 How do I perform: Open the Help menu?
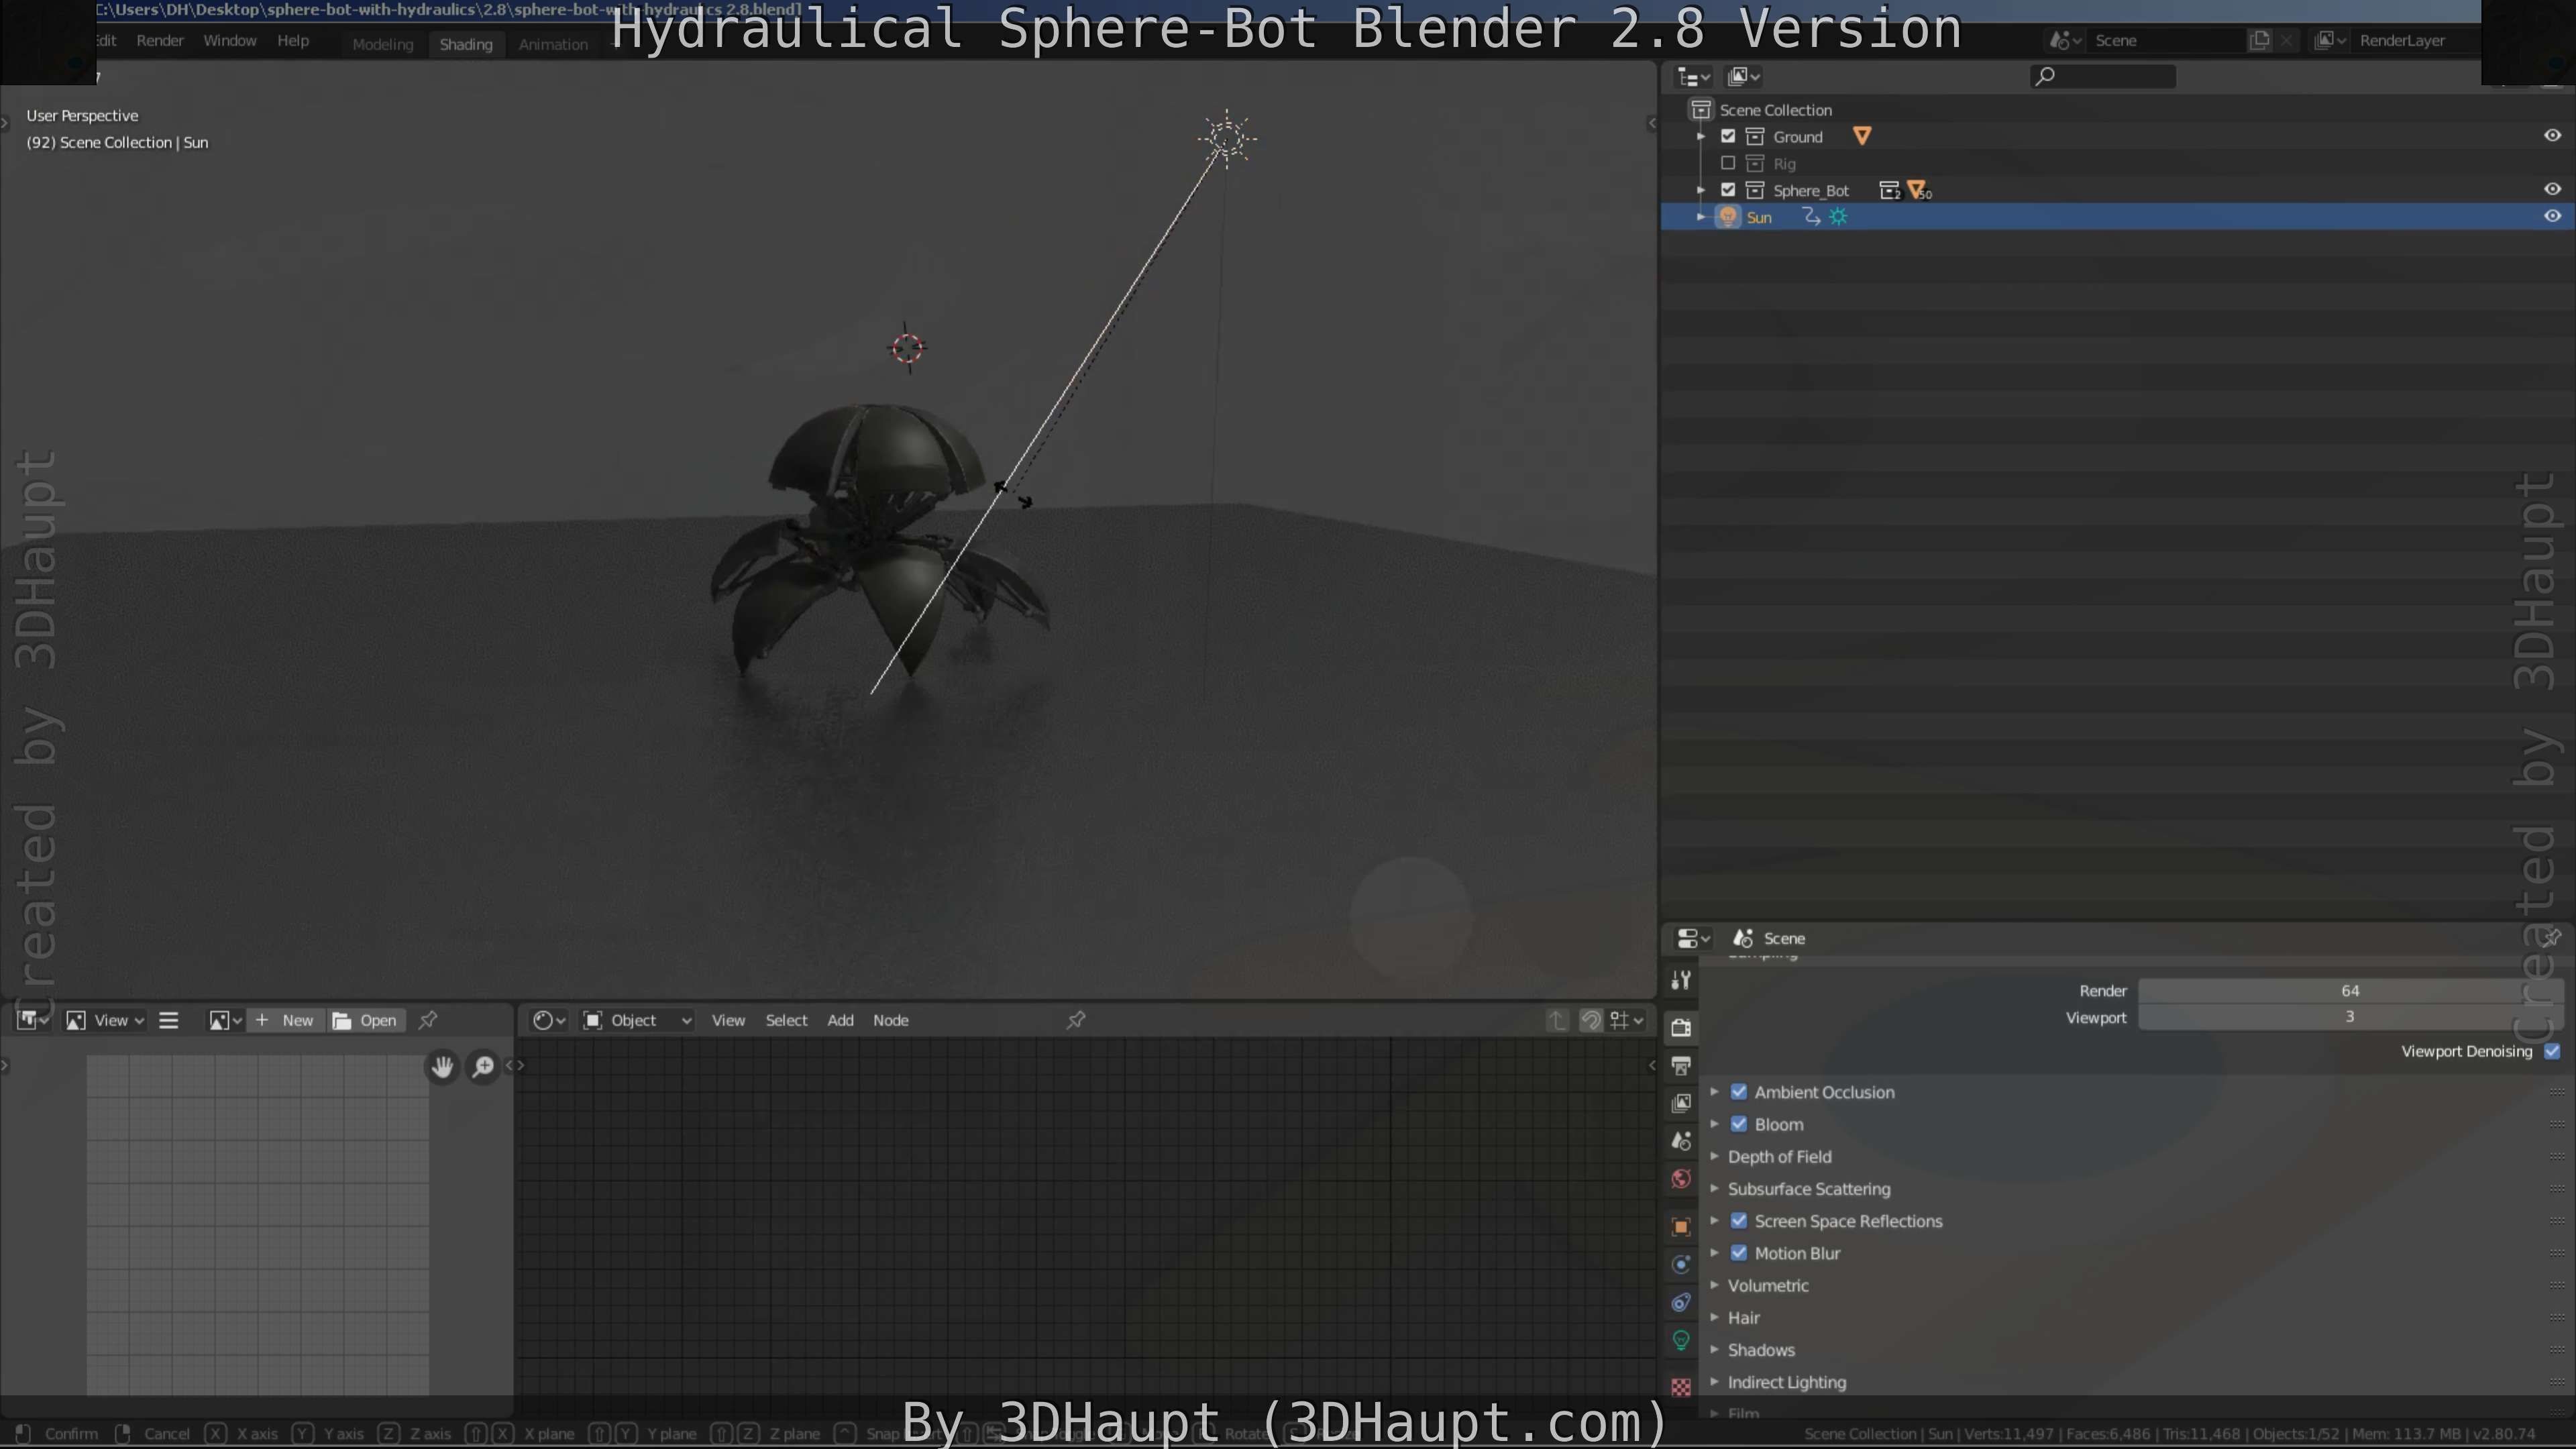[x=293, y=40]
